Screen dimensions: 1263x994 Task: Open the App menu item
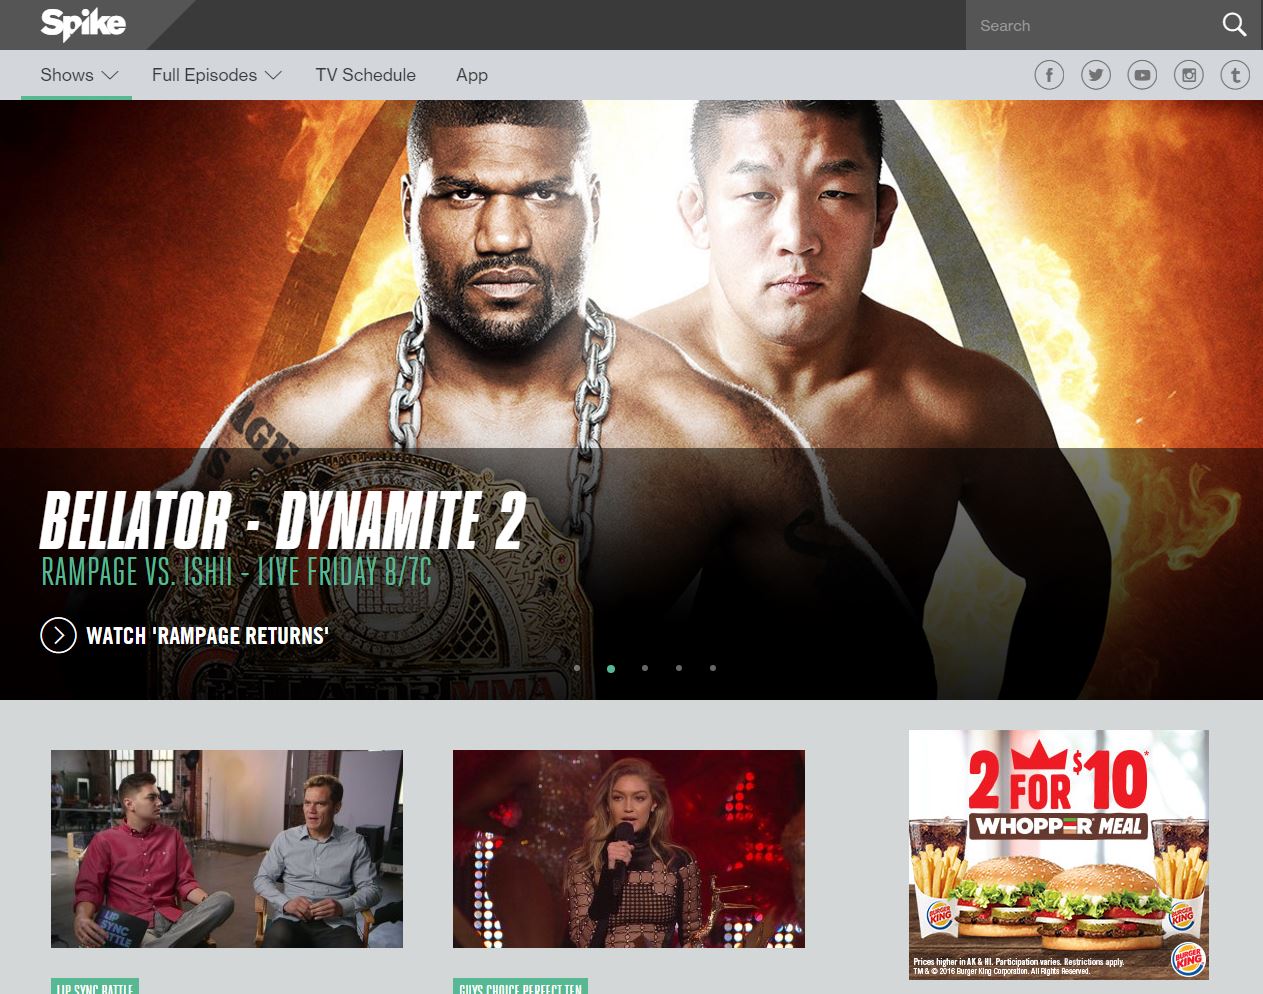coord(472,75)
